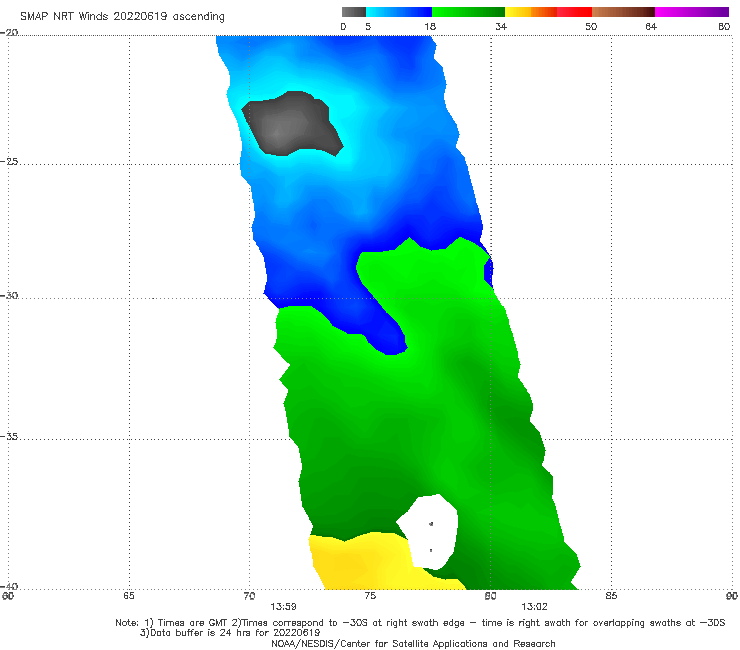
Task: Click the green 18-34 color bar segment
Action: (468, 12)
